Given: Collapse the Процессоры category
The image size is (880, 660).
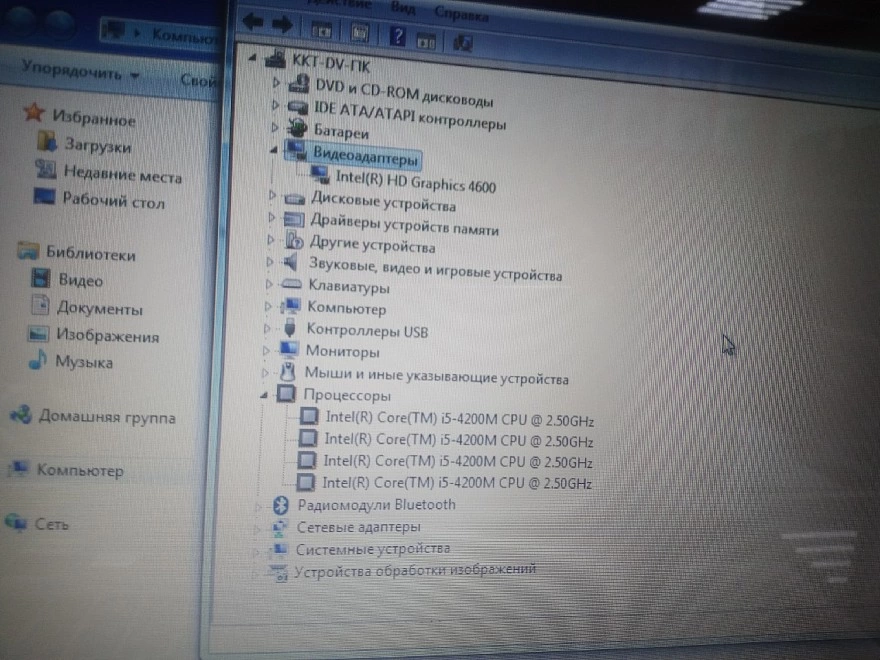Looking at the screenshot, I should [x=264, y=395].
